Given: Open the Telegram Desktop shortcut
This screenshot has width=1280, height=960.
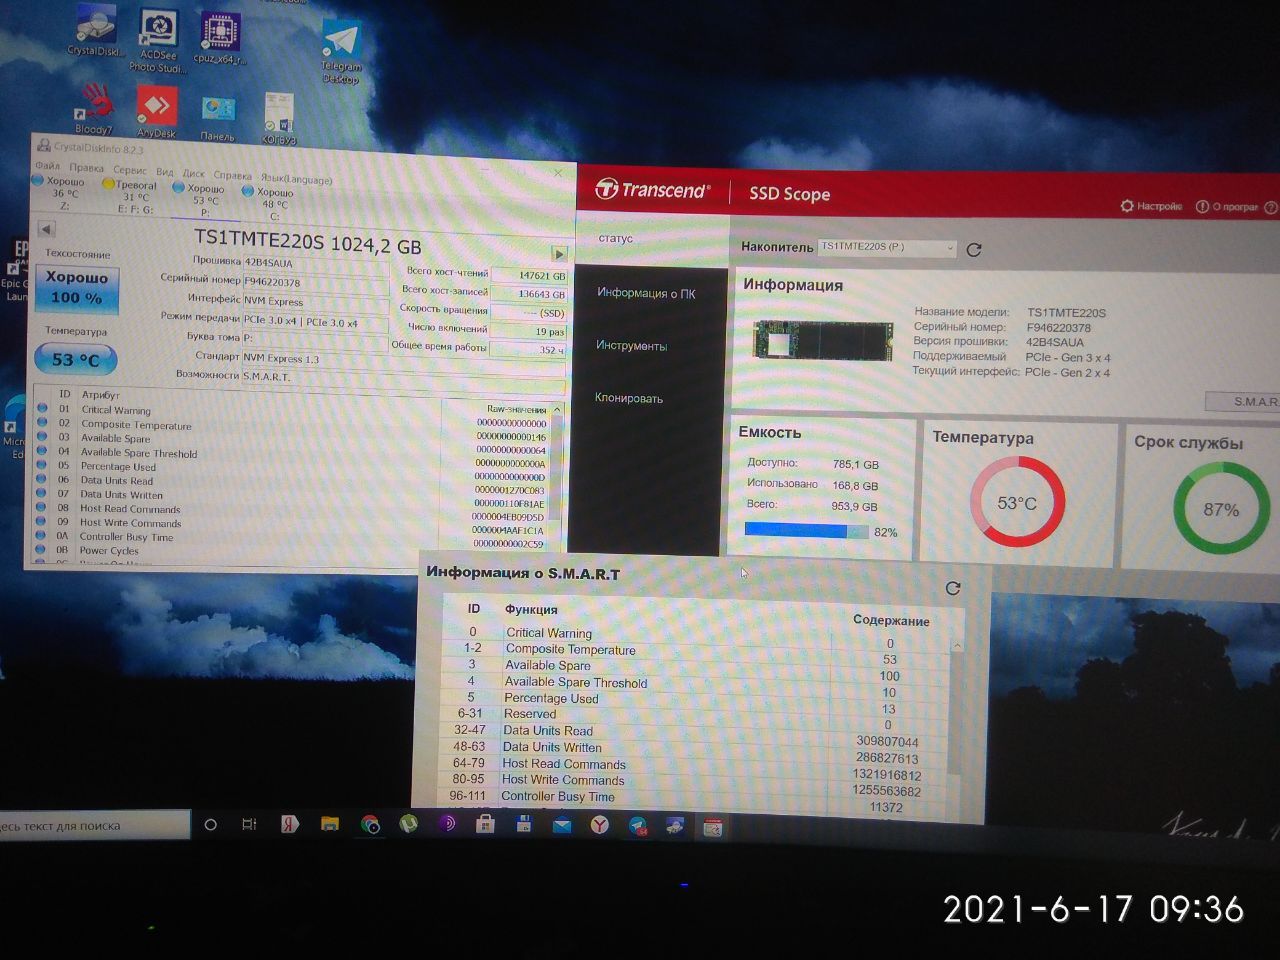Looking at the screenshot, I should [341, 52].
